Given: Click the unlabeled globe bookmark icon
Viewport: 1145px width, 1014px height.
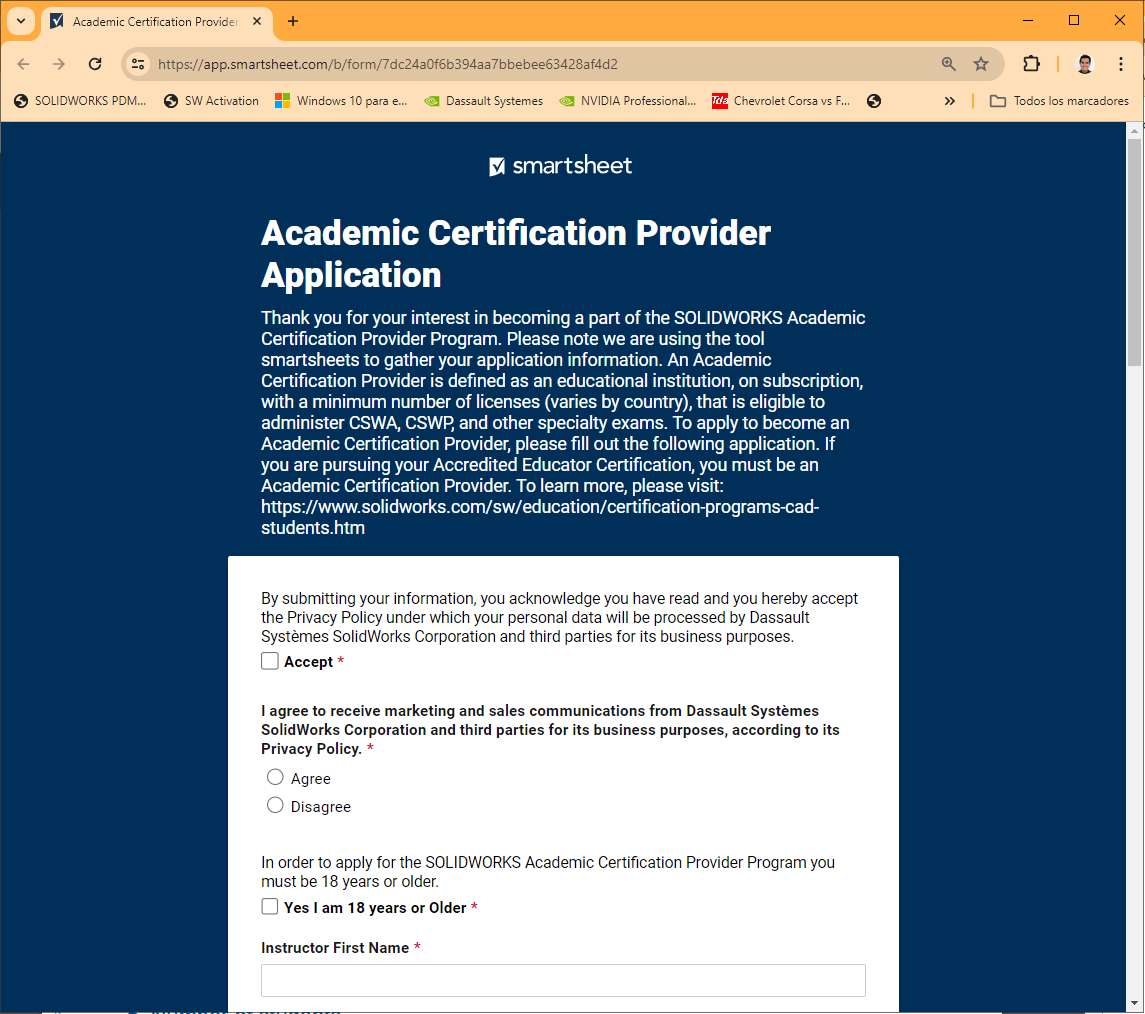Looking at the screenshot, I should pos(874,101).
